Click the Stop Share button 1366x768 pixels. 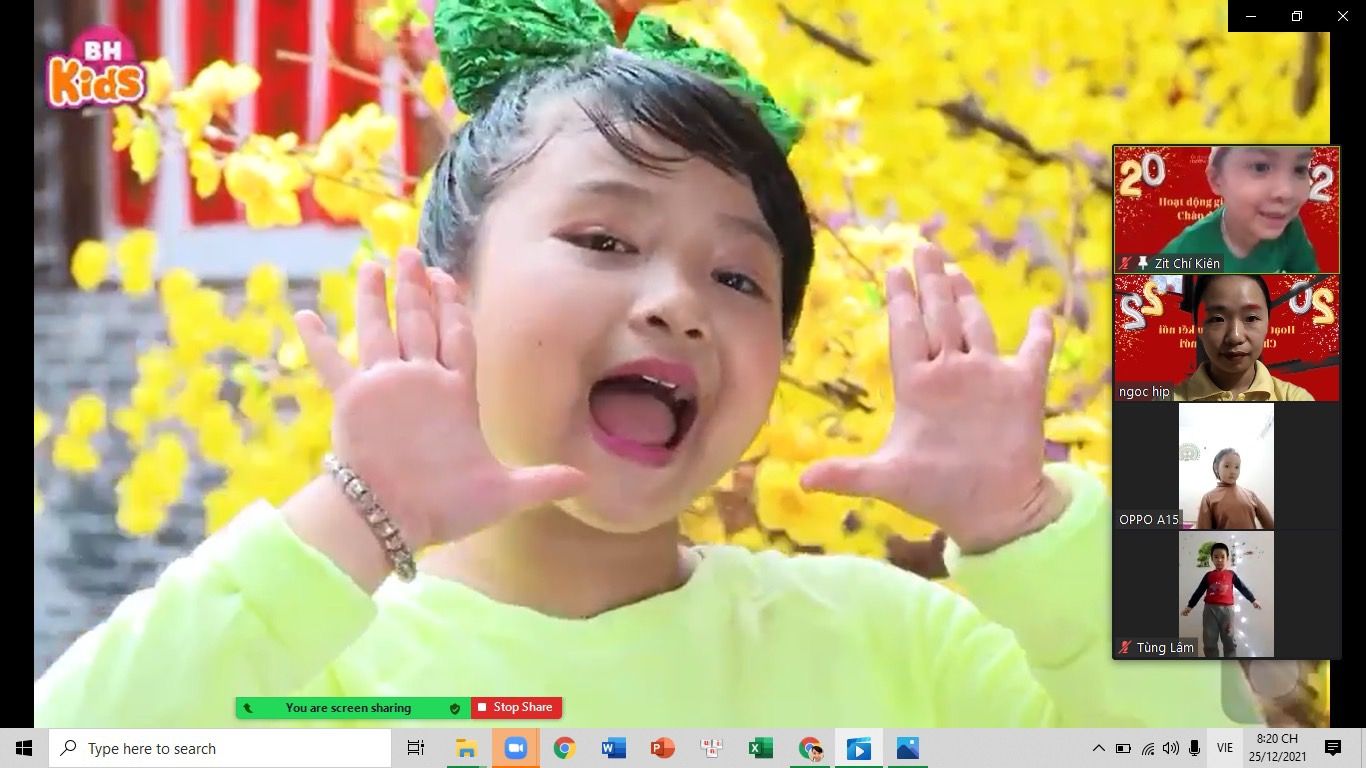pos(516,708)
